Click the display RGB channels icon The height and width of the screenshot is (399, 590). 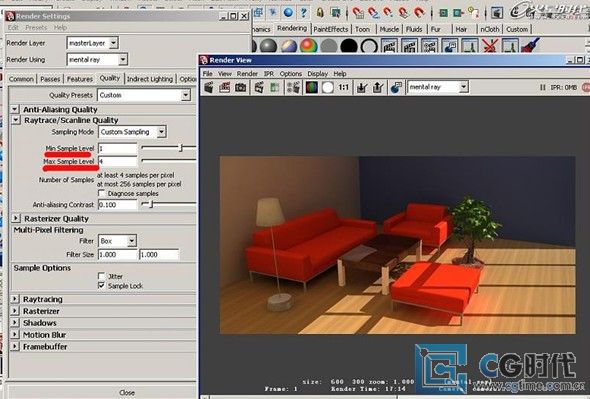coord(311,87)
